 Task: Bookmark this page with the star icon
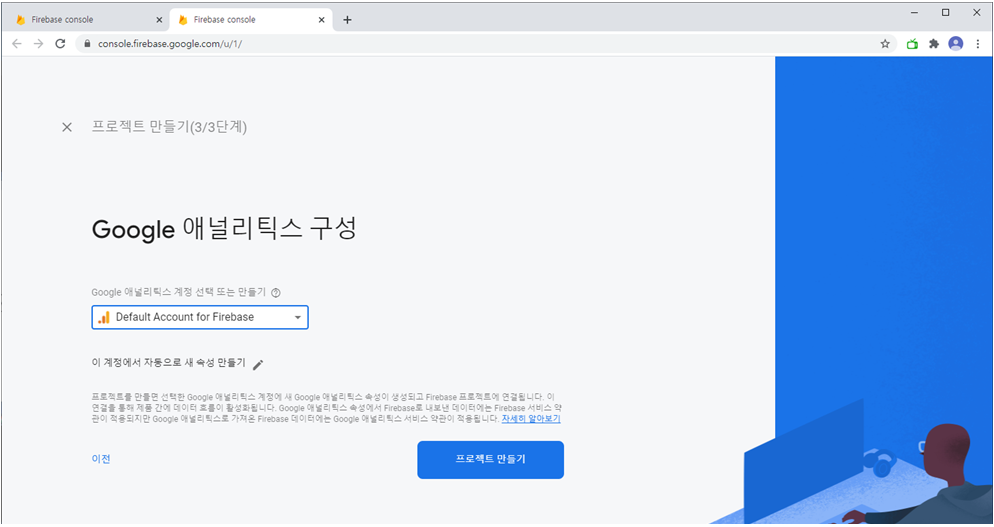pyautogui.click(x=885, y=44)
